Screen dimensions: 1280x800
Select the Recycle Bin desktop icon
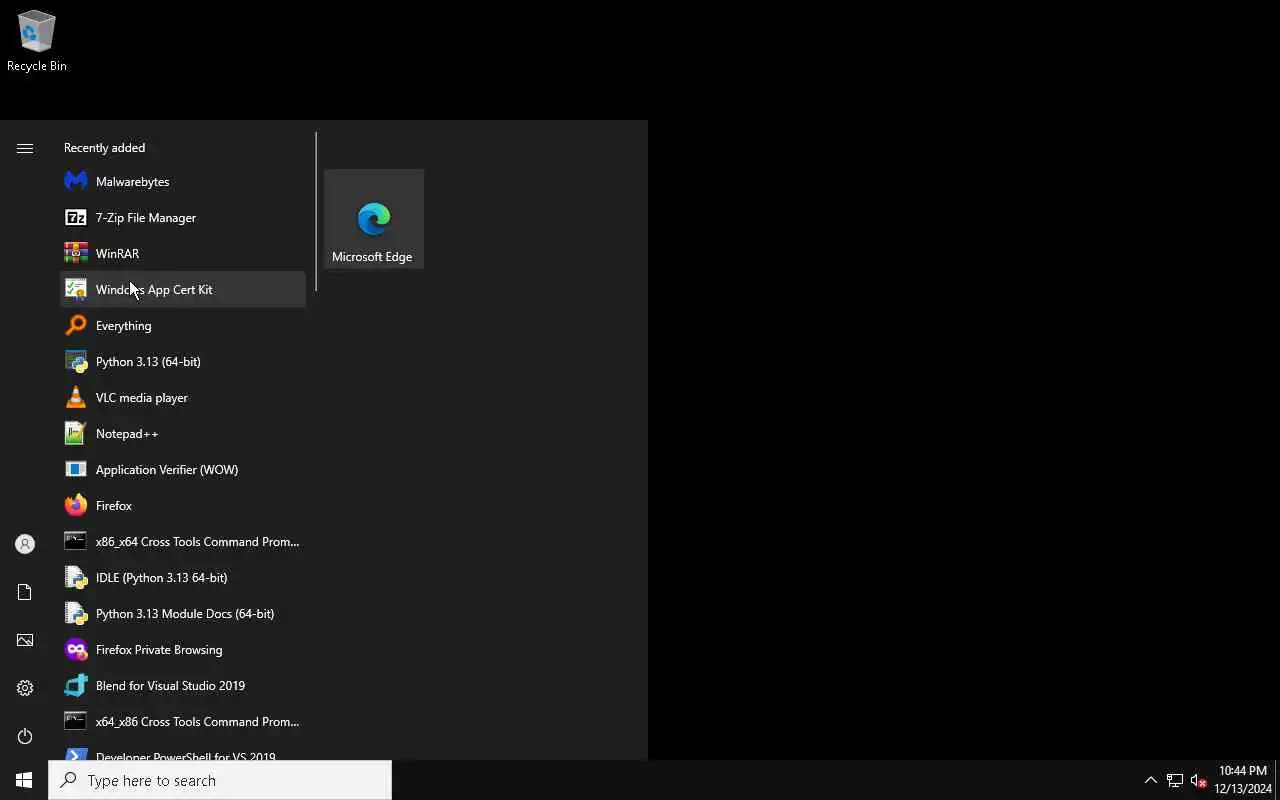coord(37,42)
